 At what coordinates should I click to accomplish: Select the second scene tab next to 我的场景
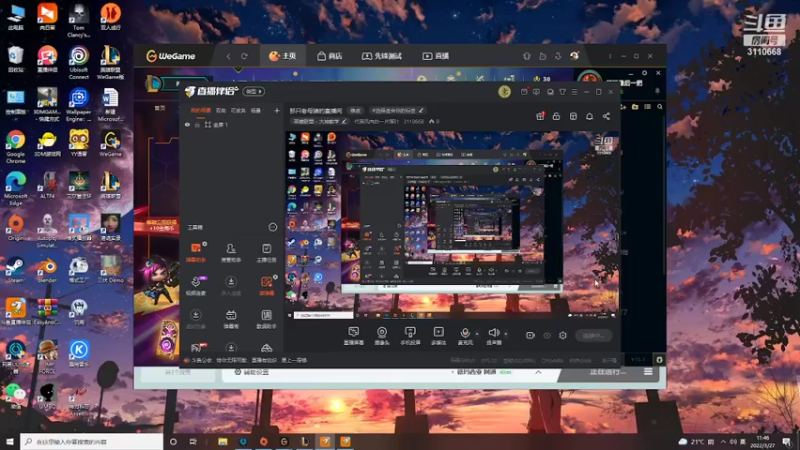tap(220, 110)
